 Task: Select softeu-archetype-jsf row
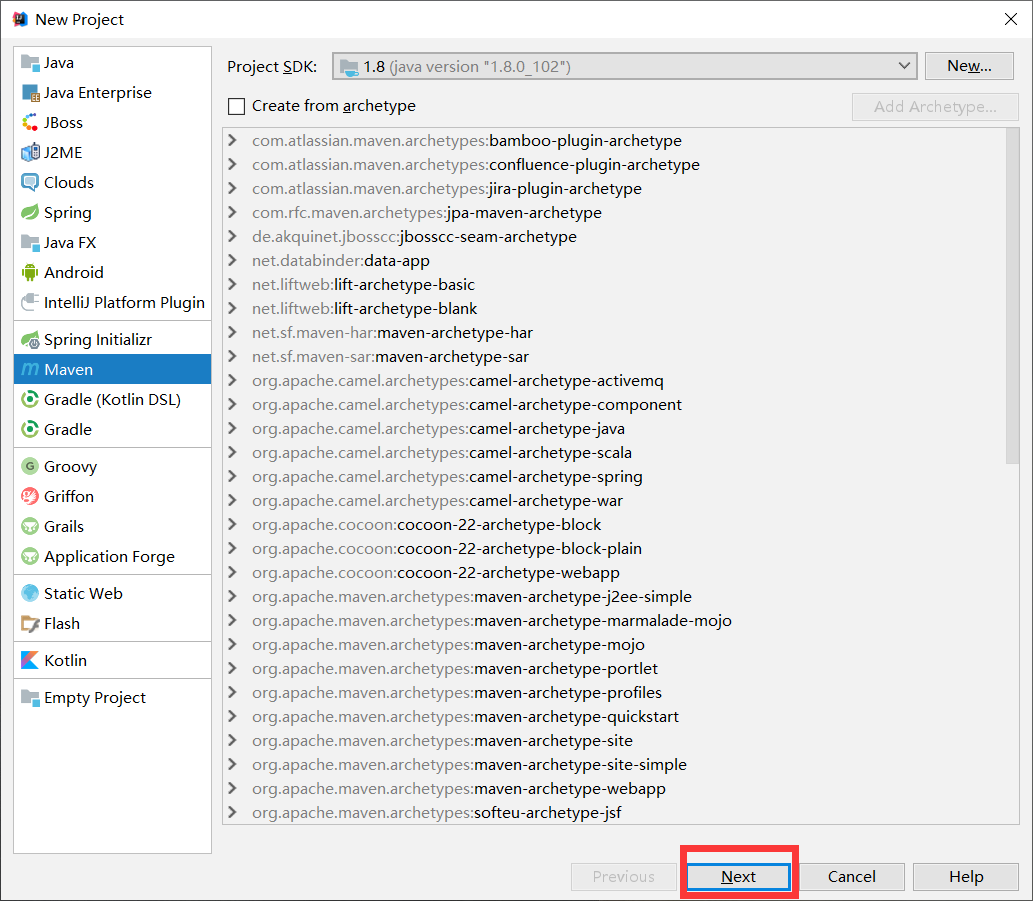(614, 812)
